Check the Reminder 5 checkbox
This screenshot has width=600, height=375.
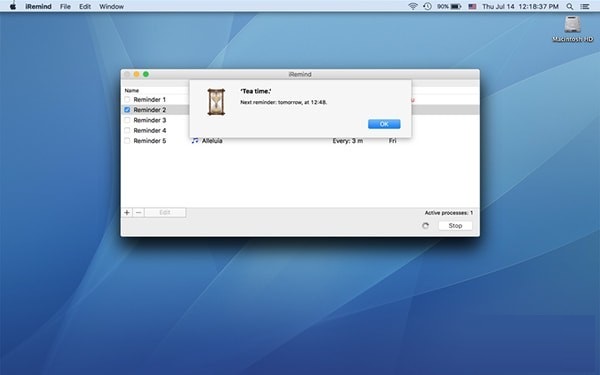(127, 141)
